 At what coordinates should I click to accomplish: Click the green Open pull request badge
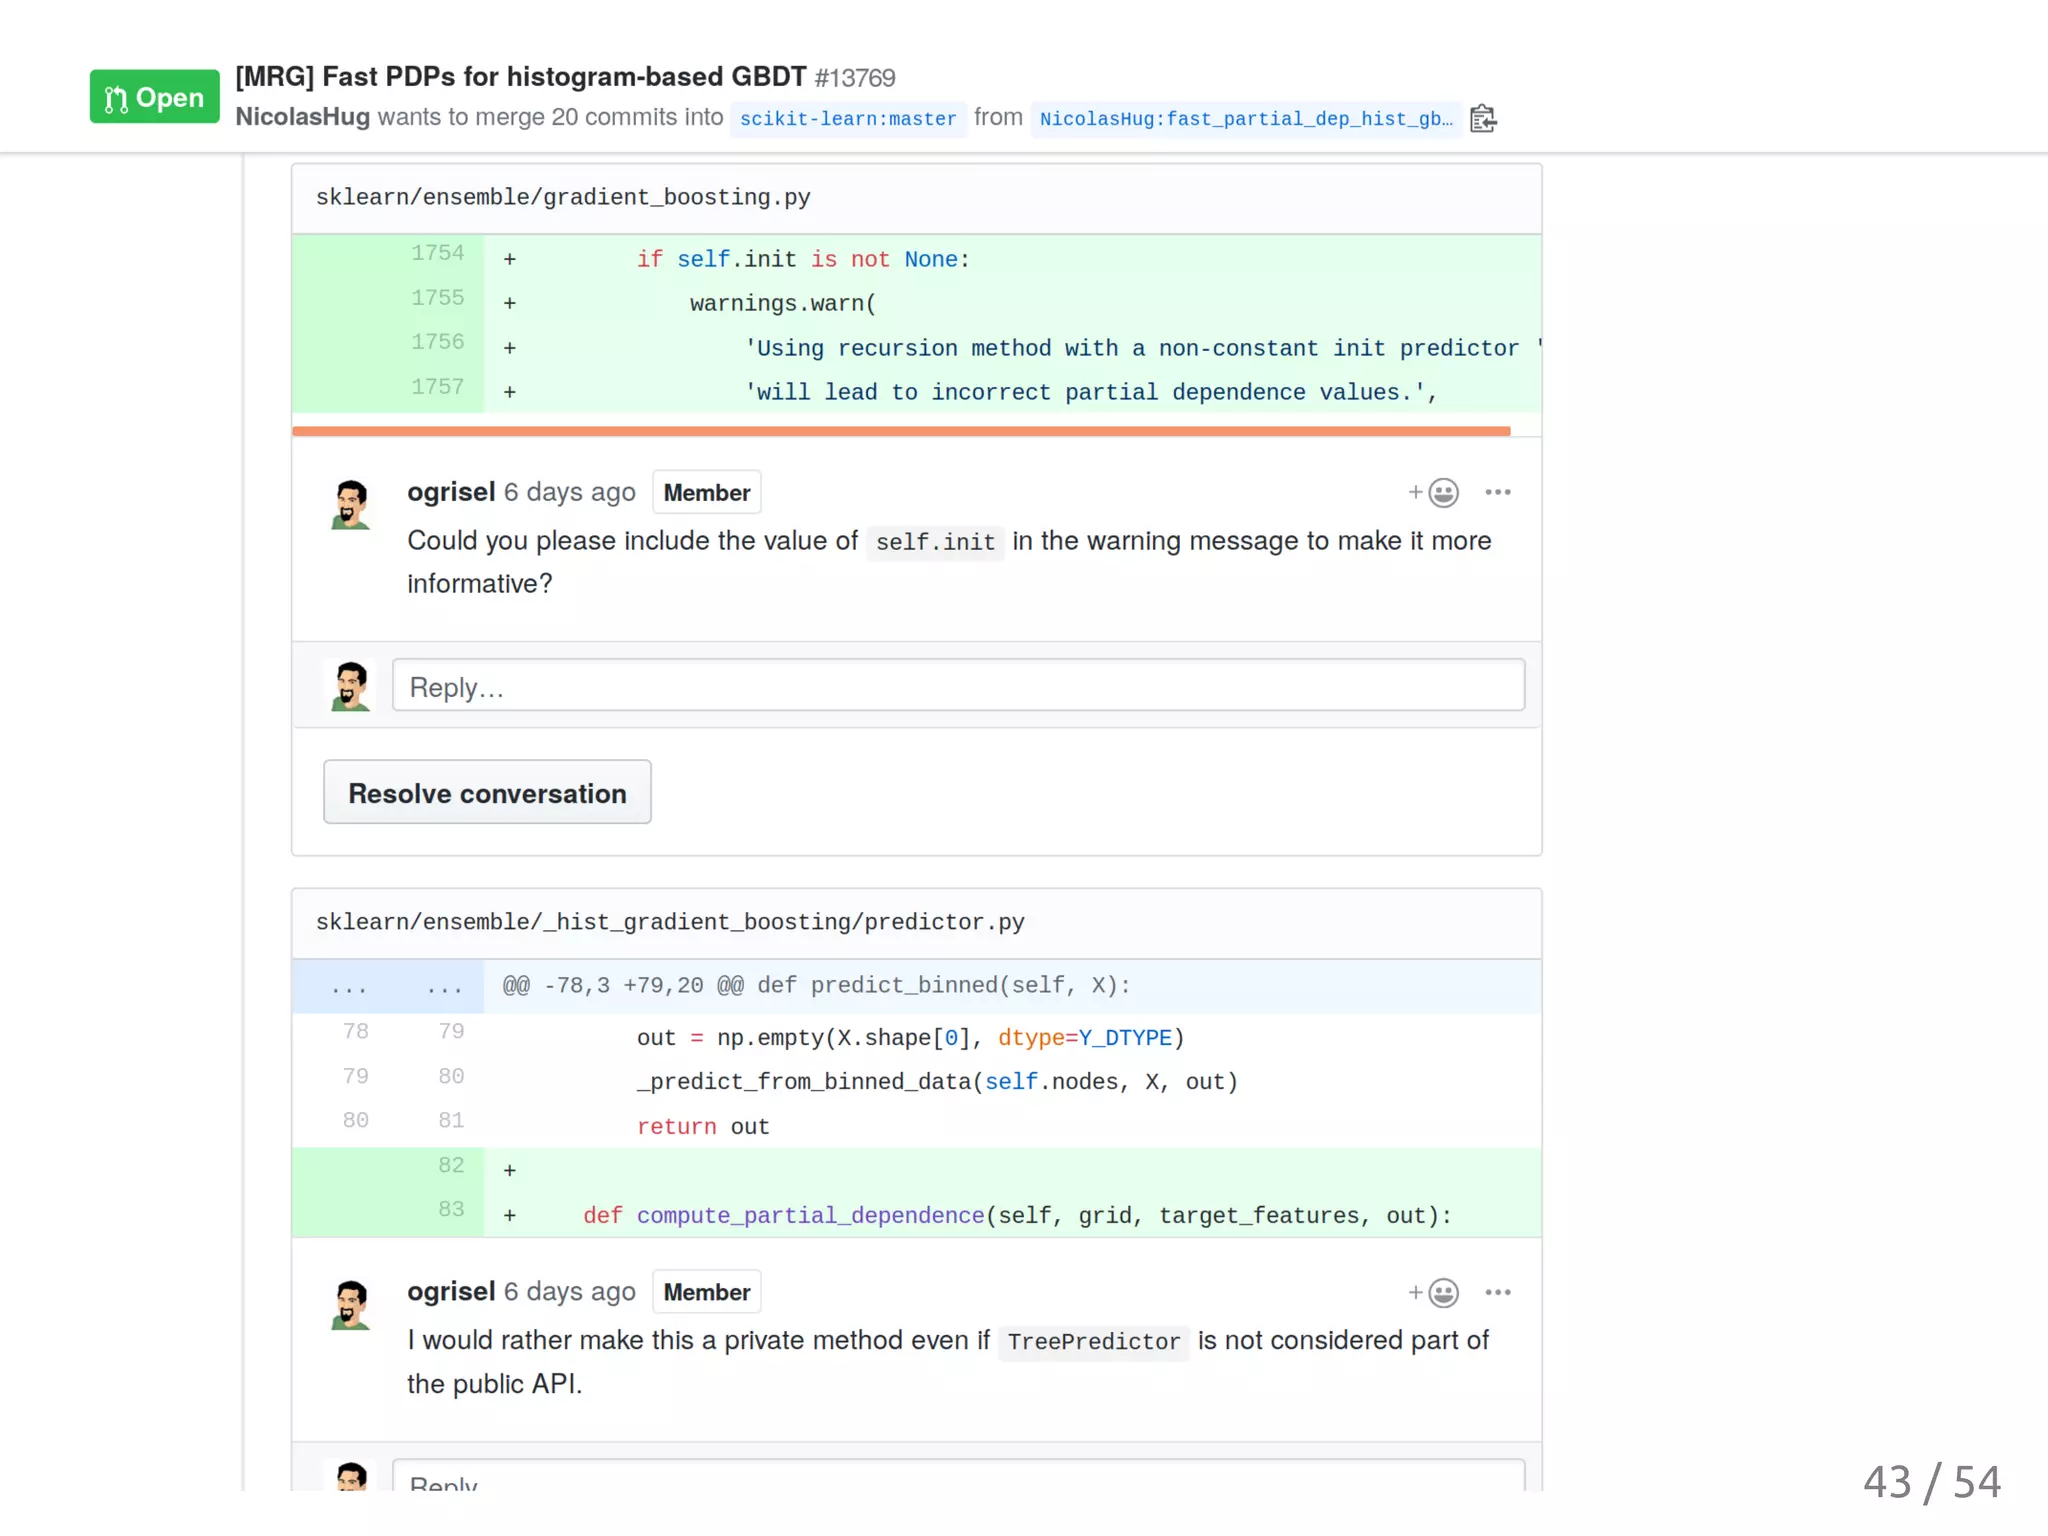(154, 97)
